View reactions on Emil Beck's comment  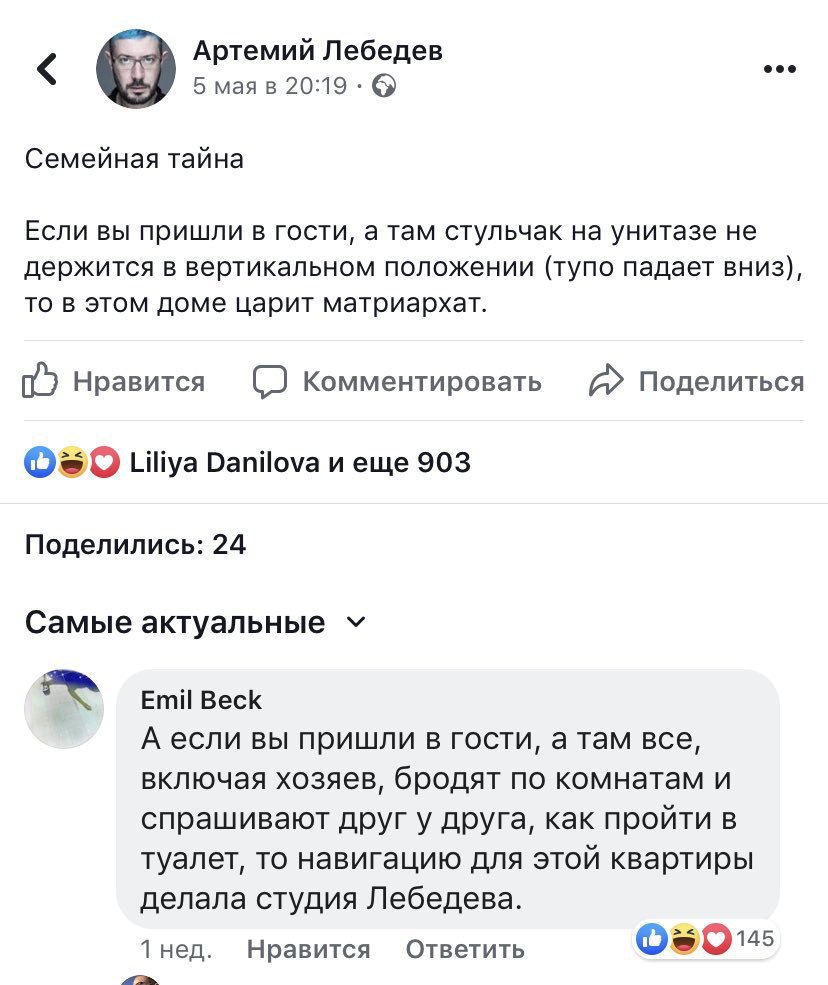click(705, 938)
